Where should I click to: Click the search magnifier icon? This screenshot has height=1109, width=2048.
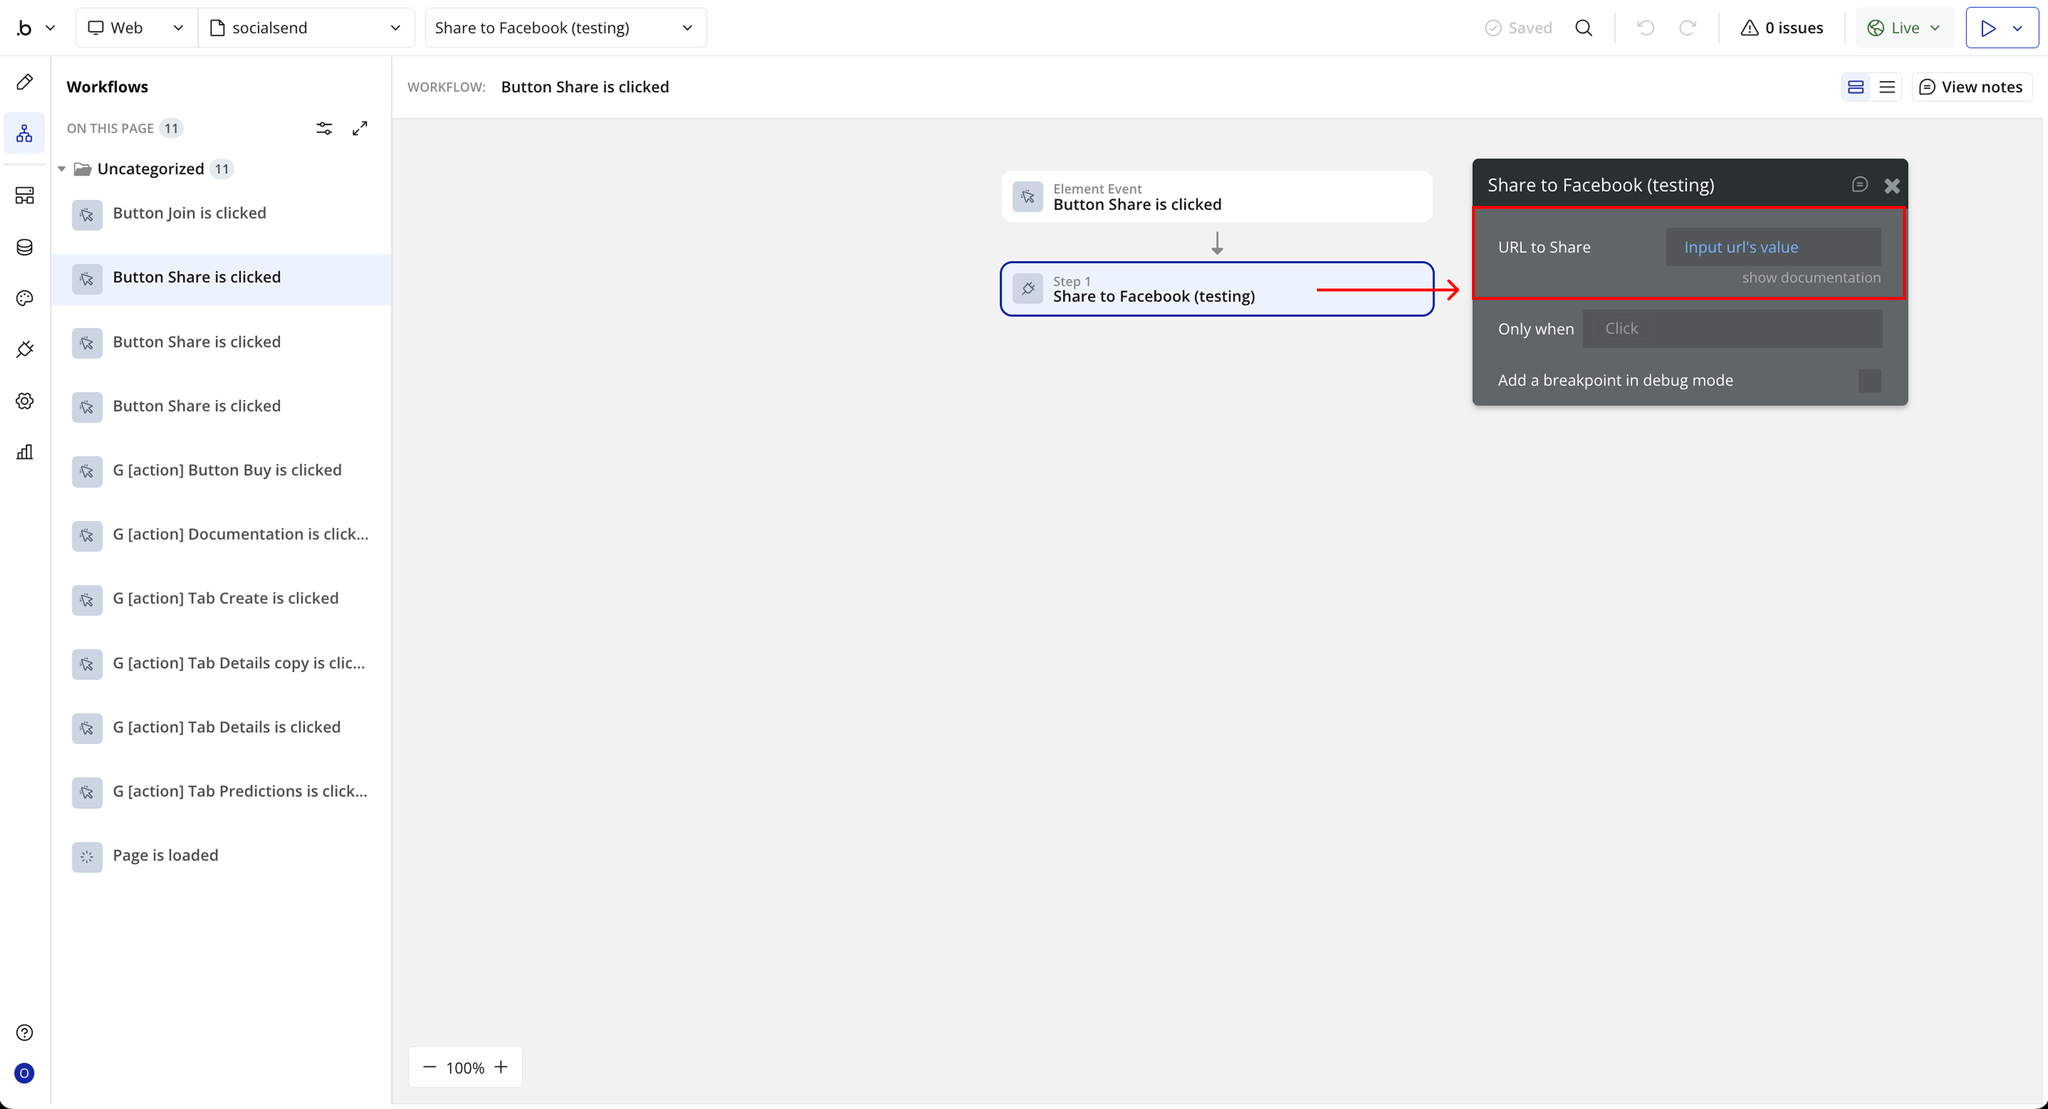[1584, 28]
